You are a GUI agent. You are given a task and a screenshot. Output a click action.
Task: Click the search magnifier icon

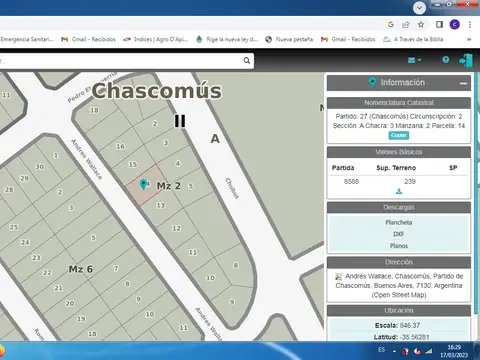click(x=247, y=60)
